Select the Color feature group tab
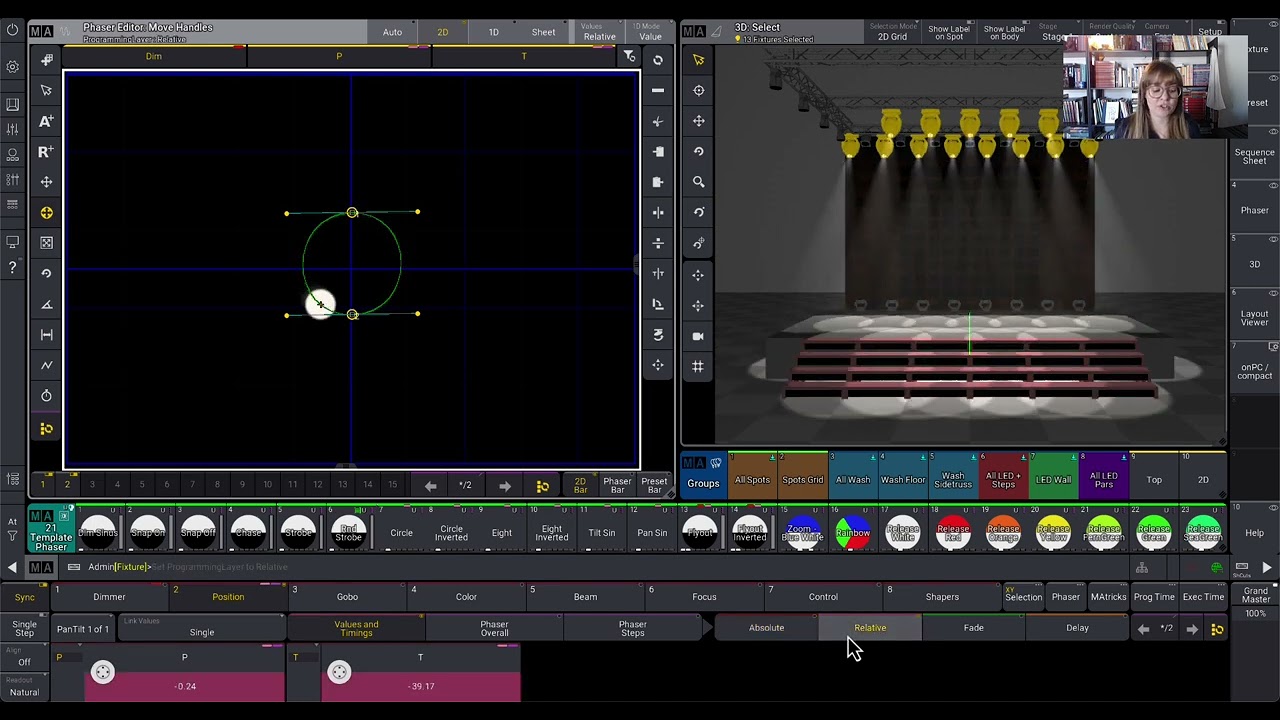Screen dimensions: 1280x720 [x=466, y=597]
